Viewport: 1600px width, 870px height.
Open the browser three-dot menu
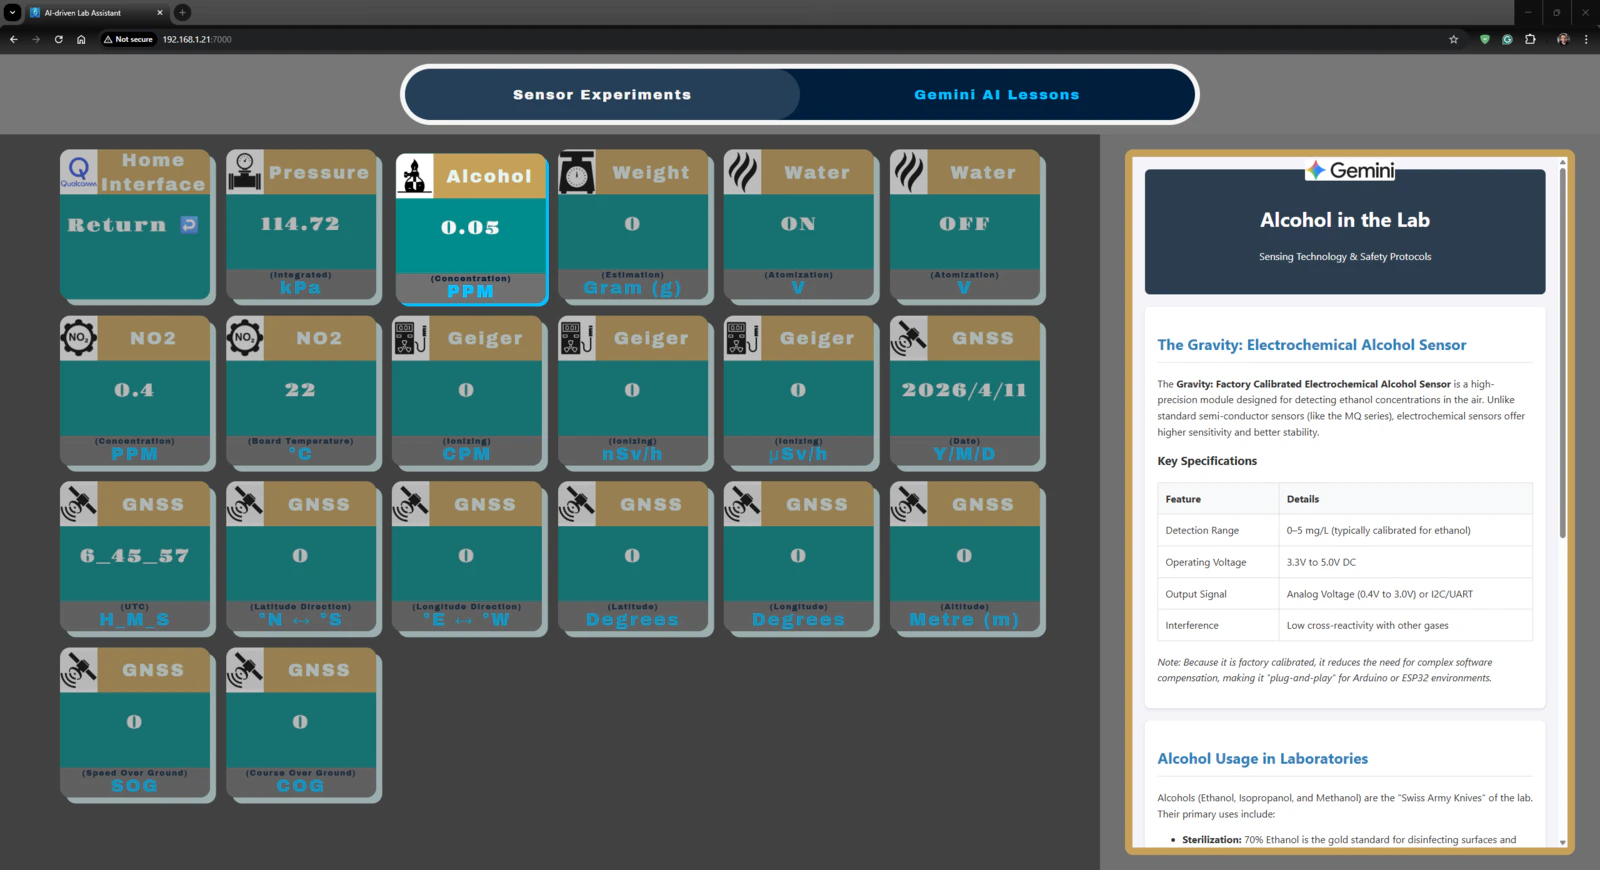[x=1586, y=40]
